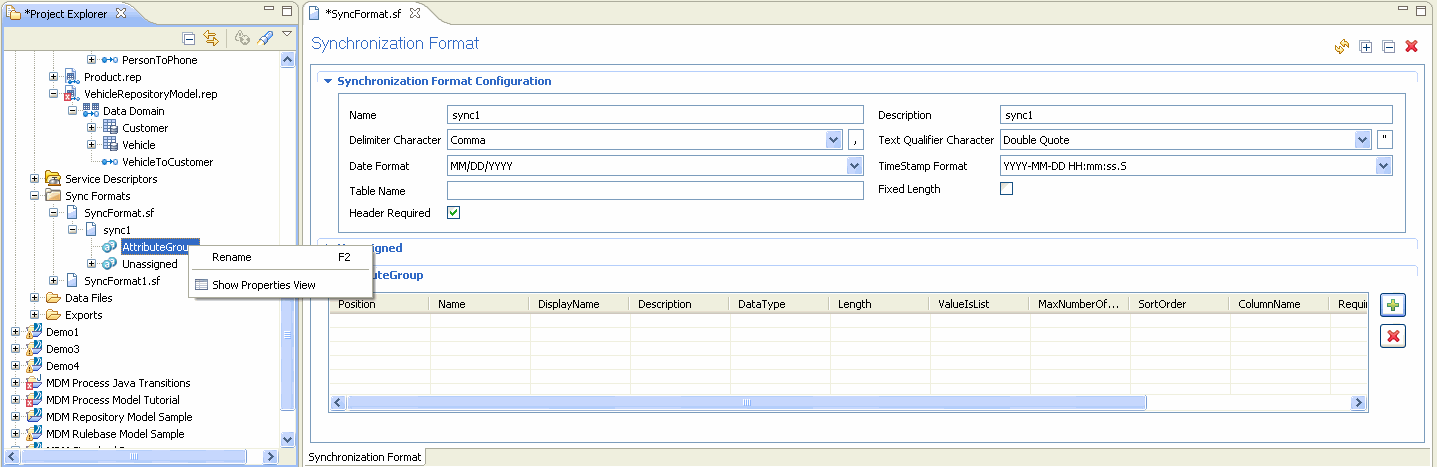The height and width of the screenshot is (467, 1437).
Task: Select SyncFormat.sf in tree
Action: click(x=119, y=213)
